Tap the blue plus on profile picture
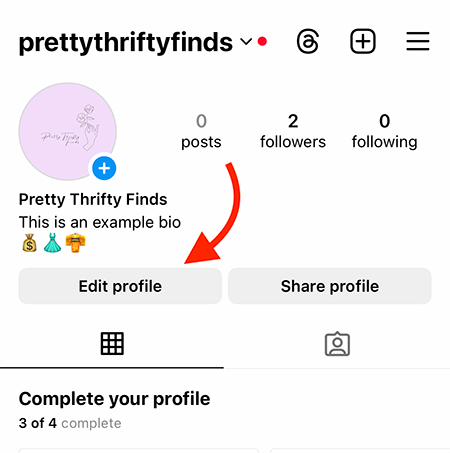The height and width of the screenshot is (453, 450). tap(104, 168)
